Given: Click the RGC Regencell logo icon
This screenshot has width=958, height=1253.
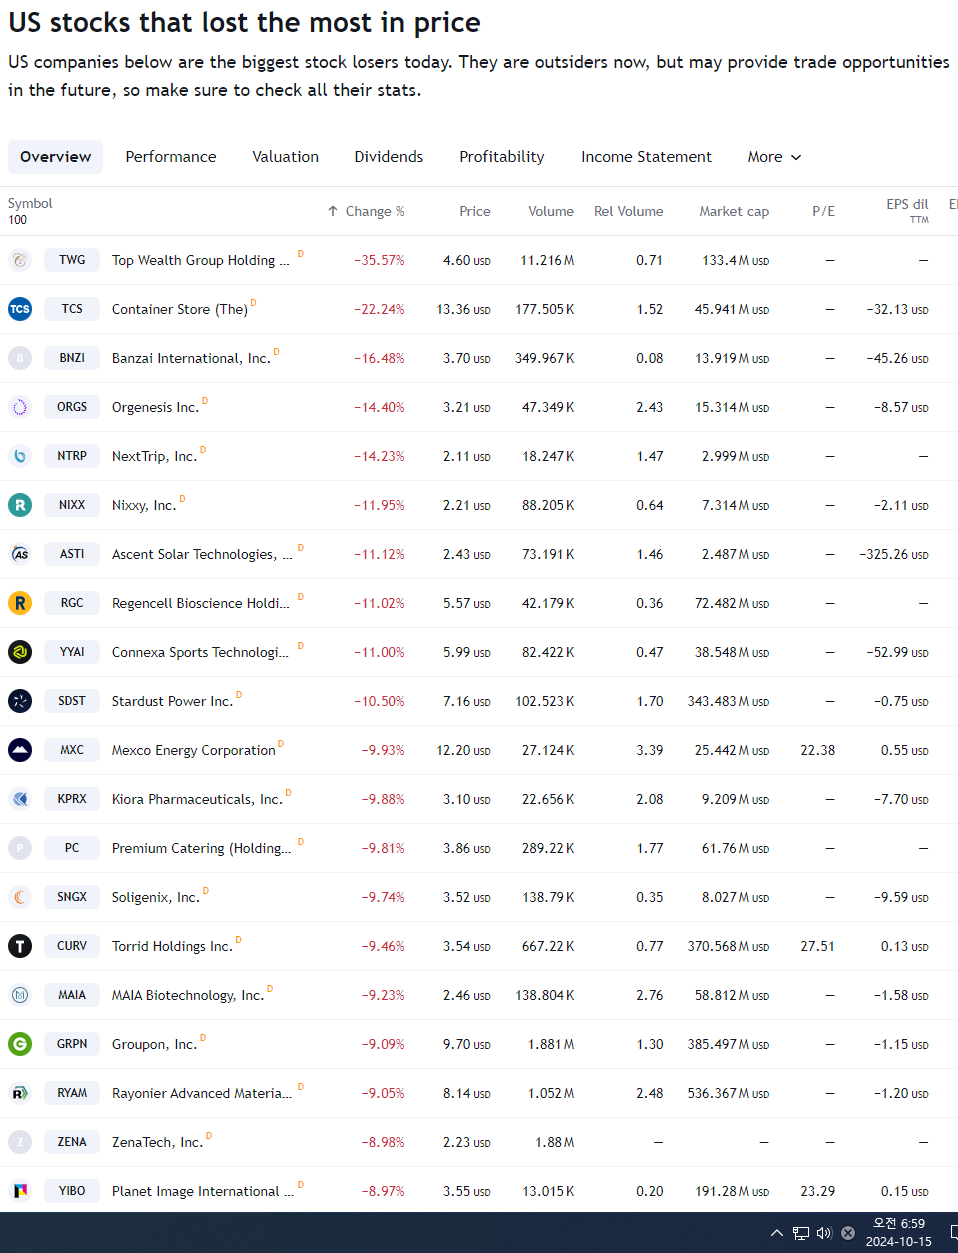Looking at the screenshot, I should (x=20, y=603).
